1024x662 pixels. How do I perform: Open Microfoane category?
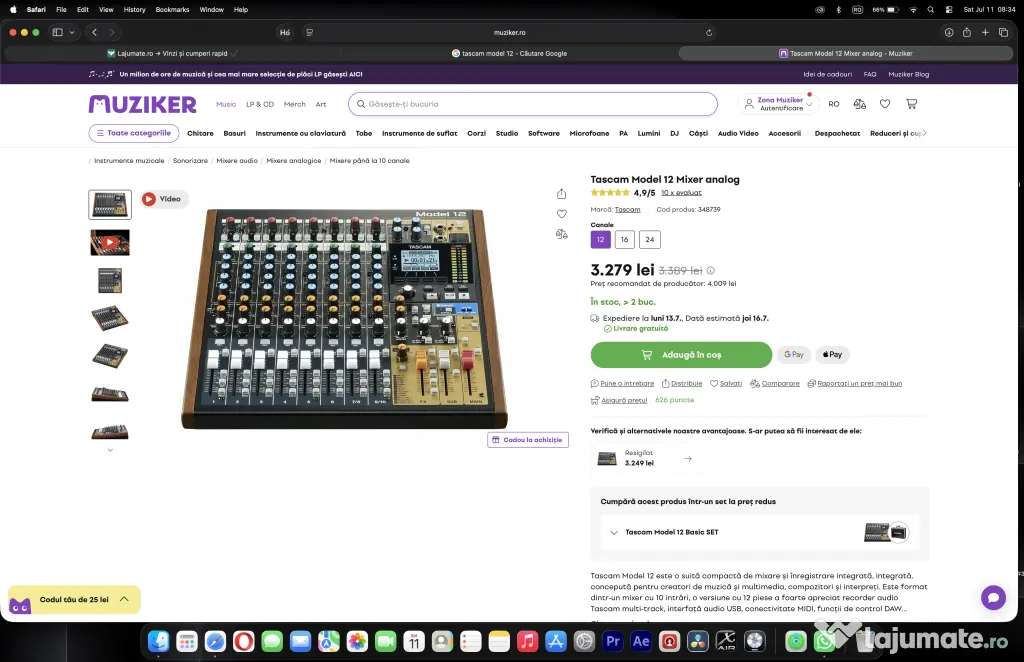(589, 133)
